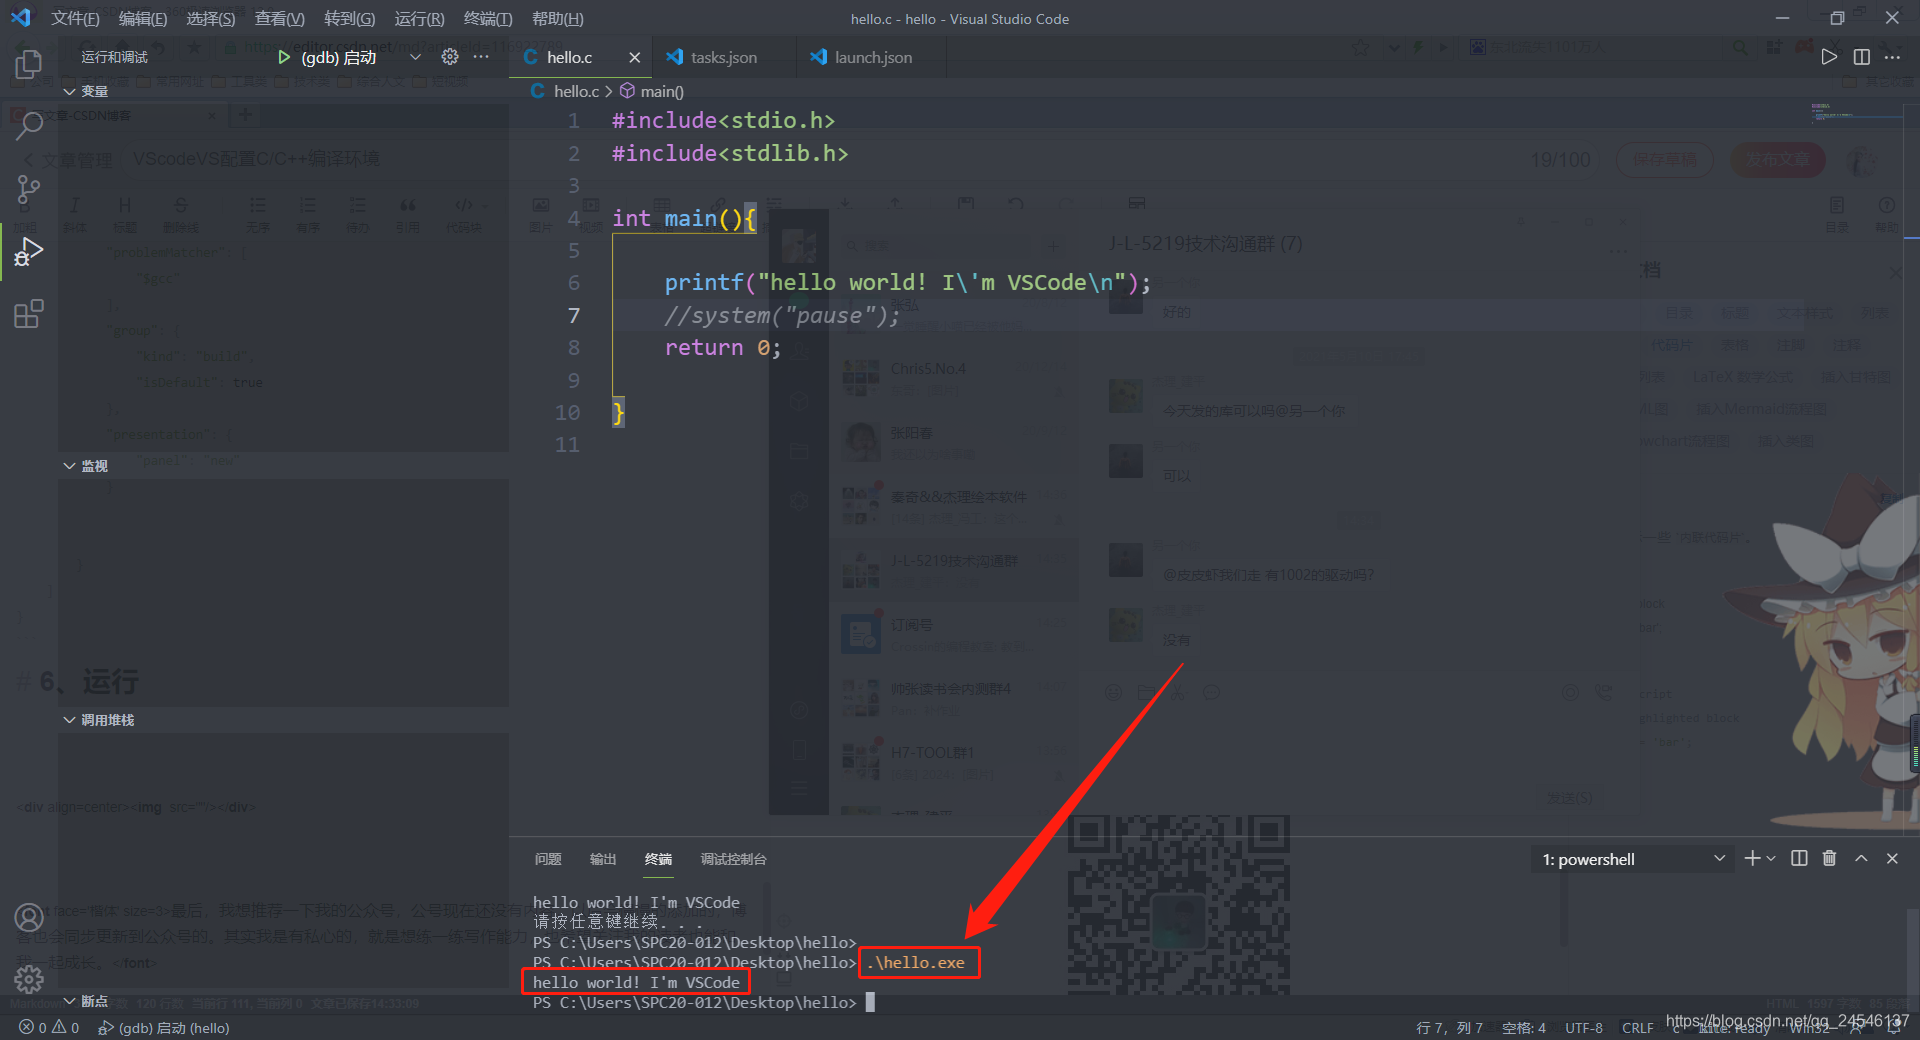Click the (gdb) 启动 (hello) status bar item
1920x1040 pixels.
pos(165,1028)
